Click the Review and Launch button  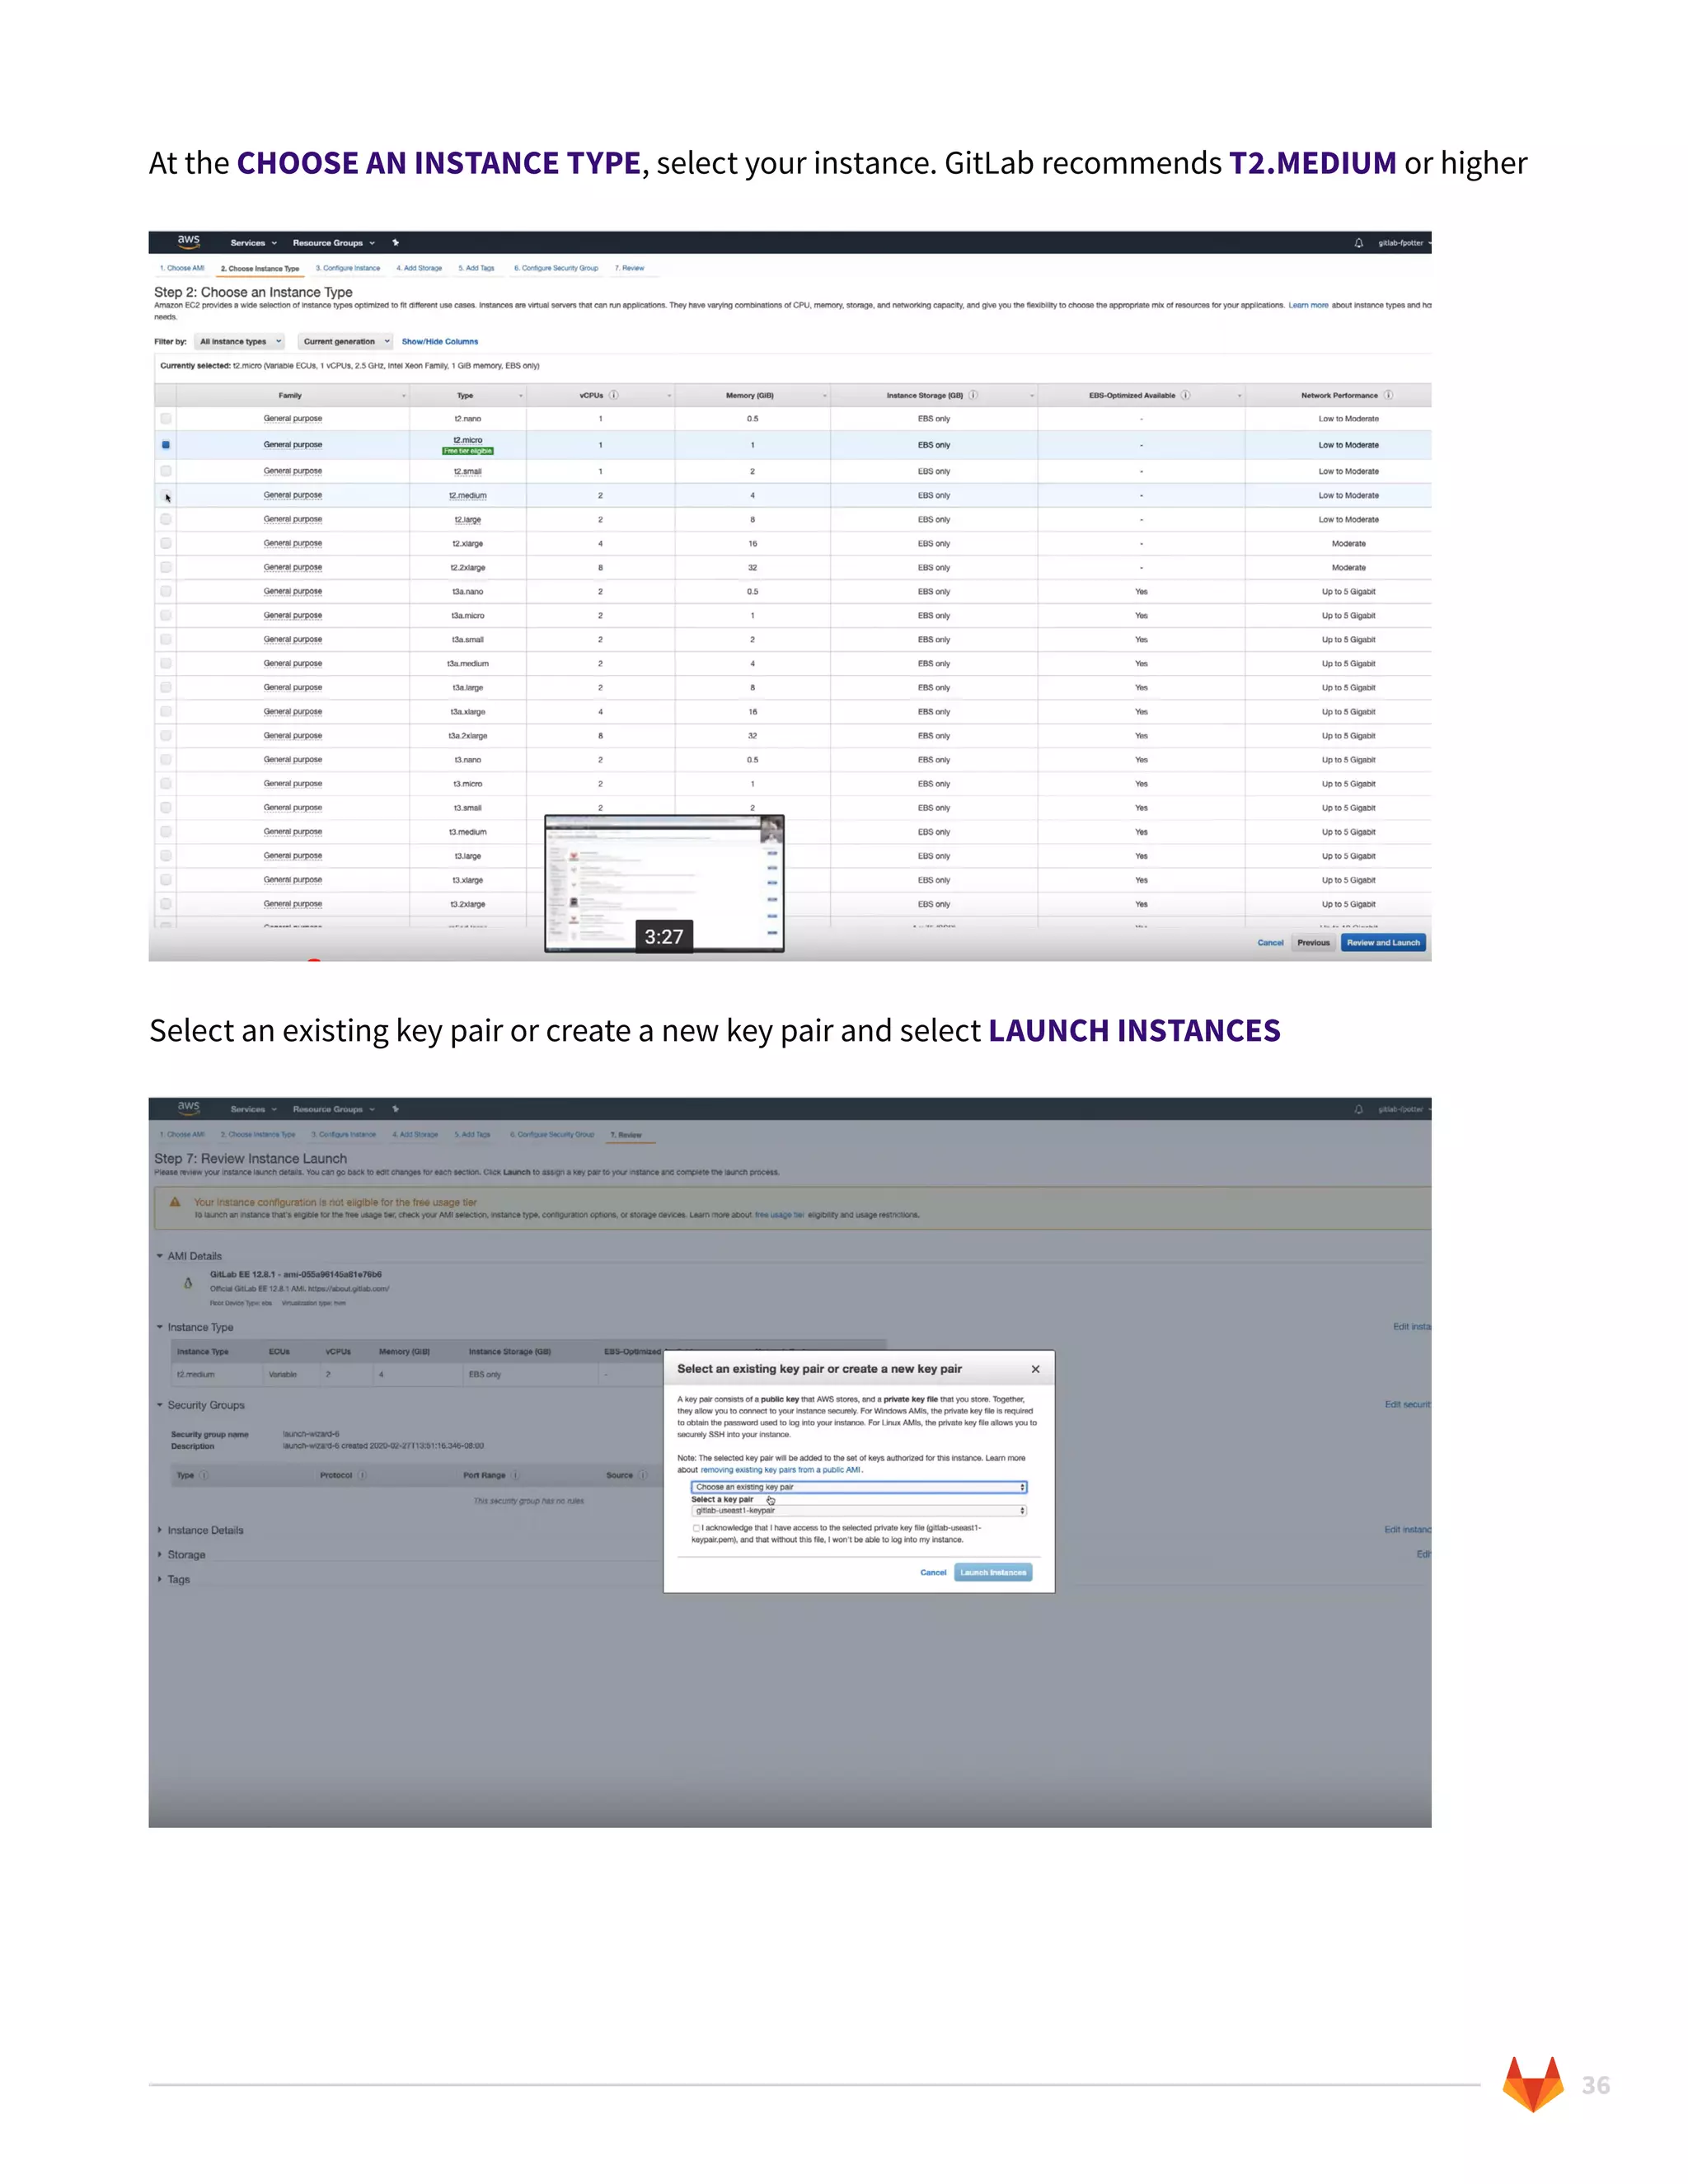(x=1383, y=943)
